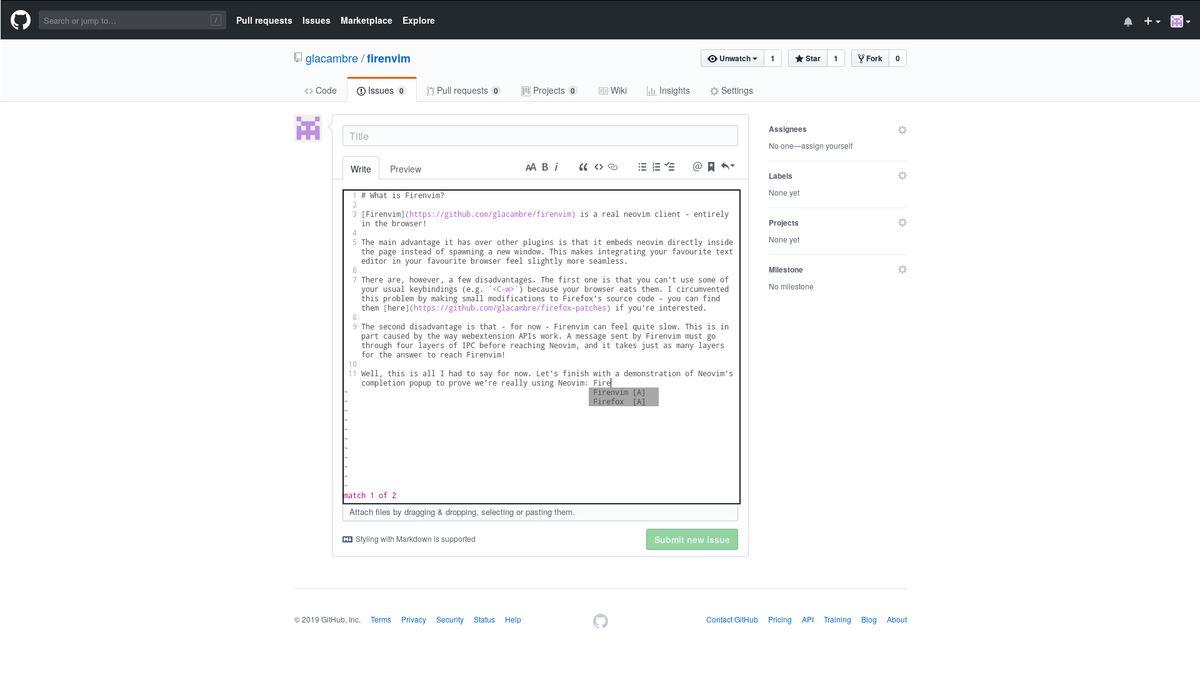The height and width of the screenshot is (675, 1200).
Task: Reference an issue with bookmark icon
Action: pyautogui.click(x=711, y=167)
